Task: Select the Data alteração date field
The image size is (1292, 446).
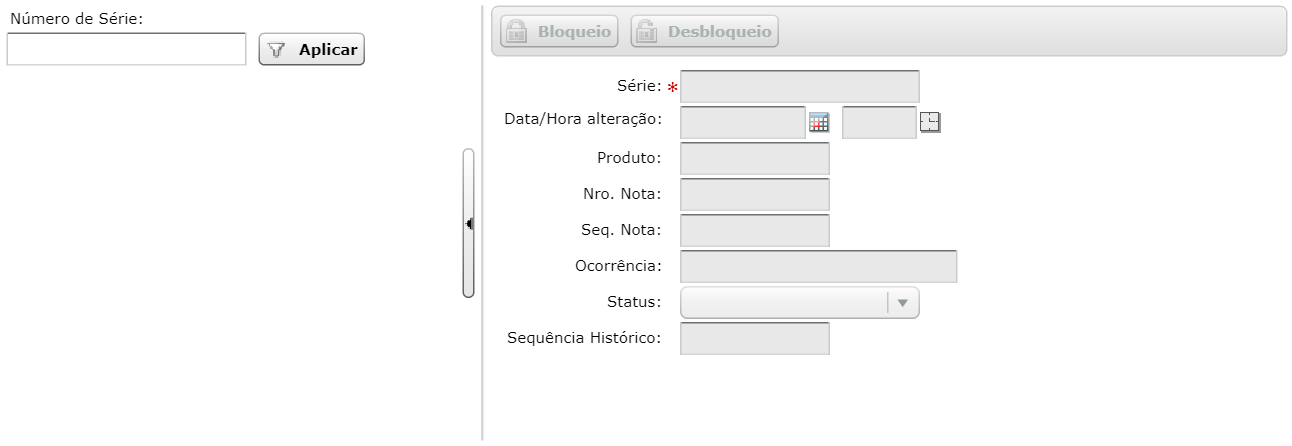Action: tap(742, 123)
